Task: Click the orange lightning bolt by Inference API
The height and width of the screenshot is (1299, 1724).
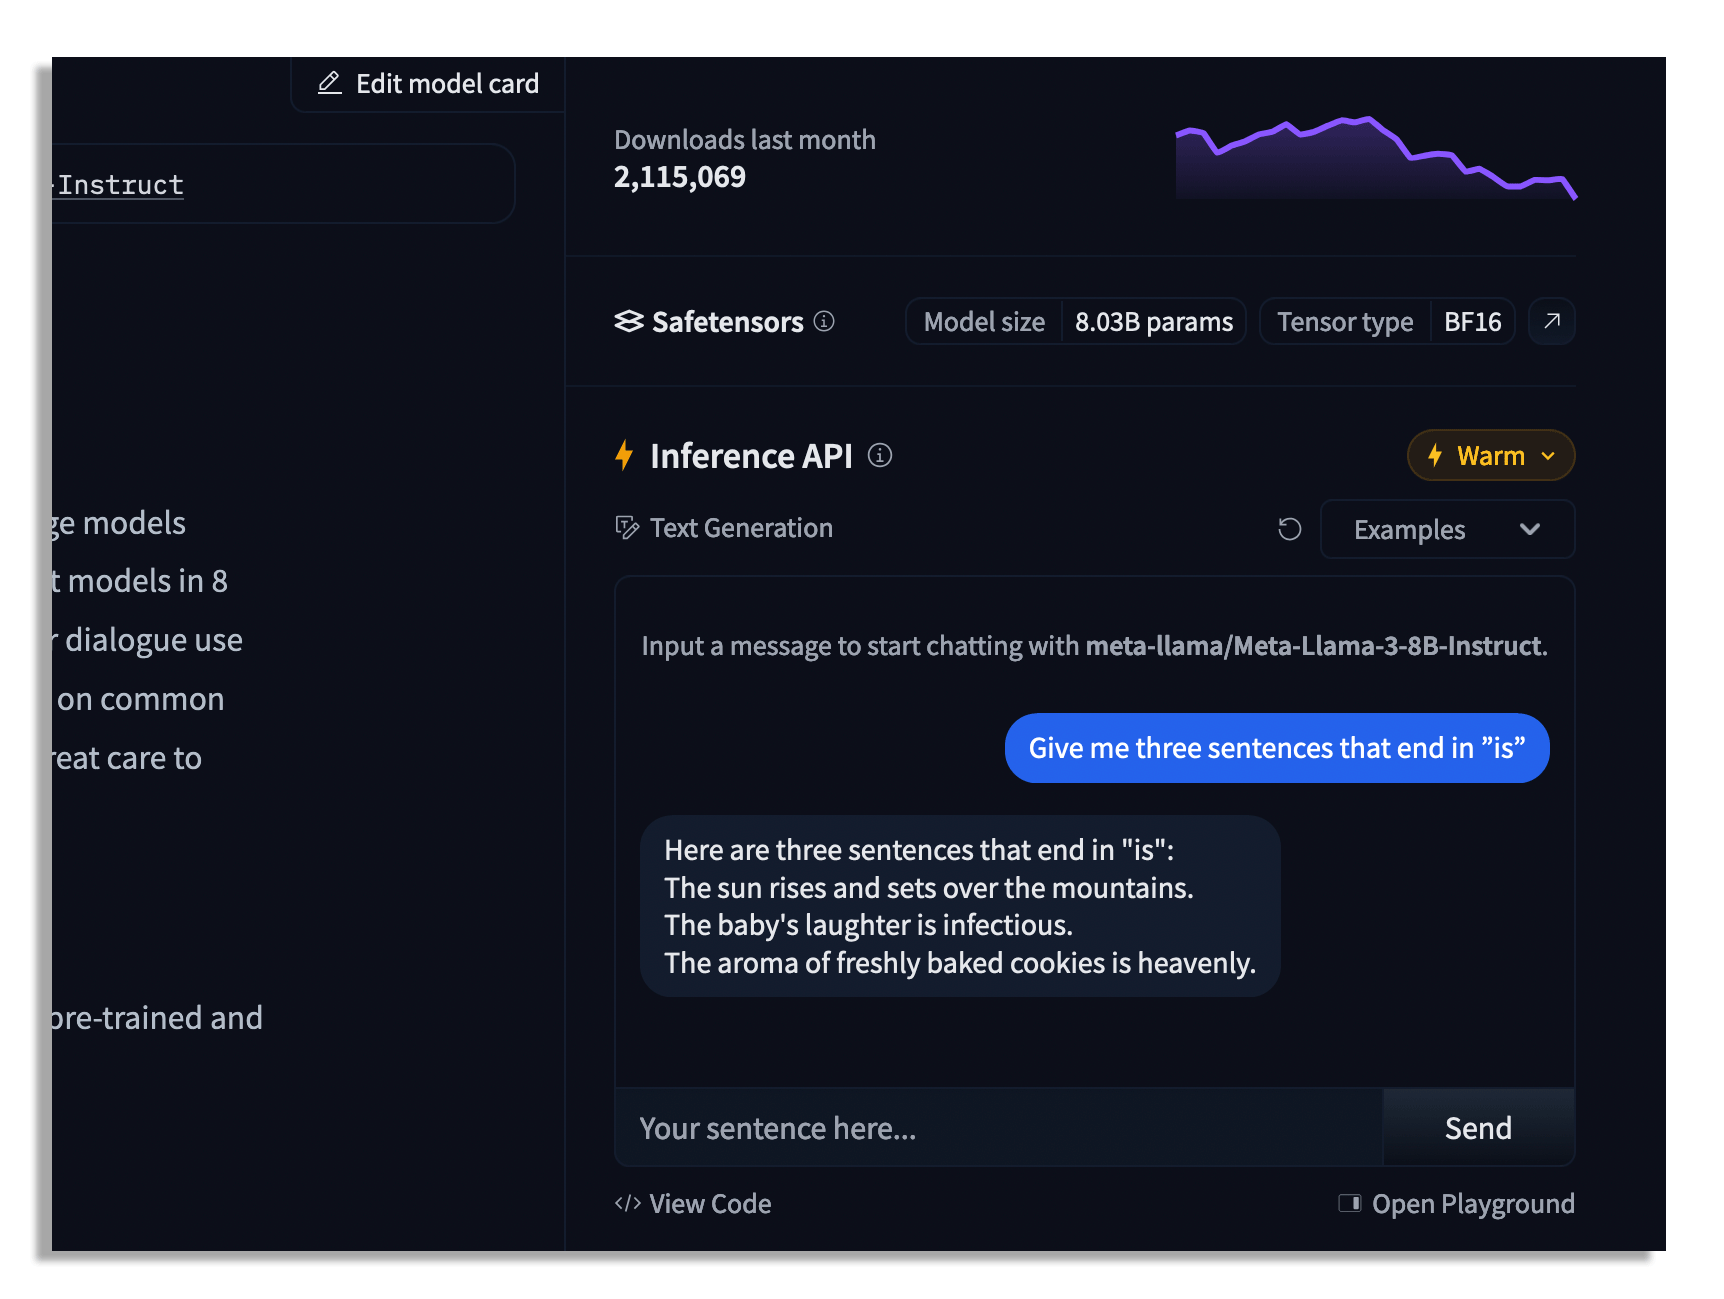Action: (x=624, y=456)
